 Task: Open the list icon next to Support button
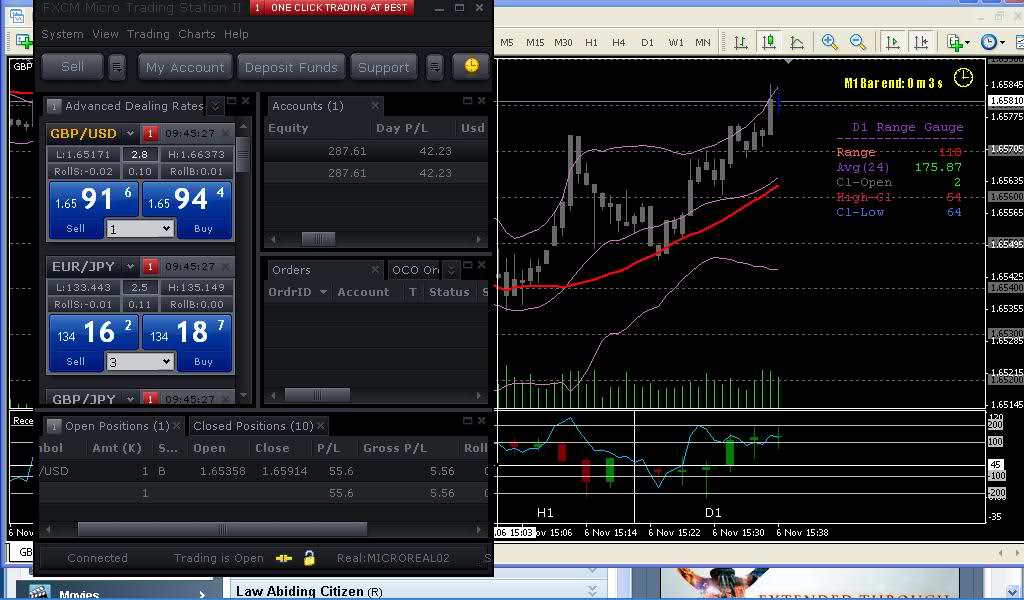pyautogui.click(x=435, y=67)
